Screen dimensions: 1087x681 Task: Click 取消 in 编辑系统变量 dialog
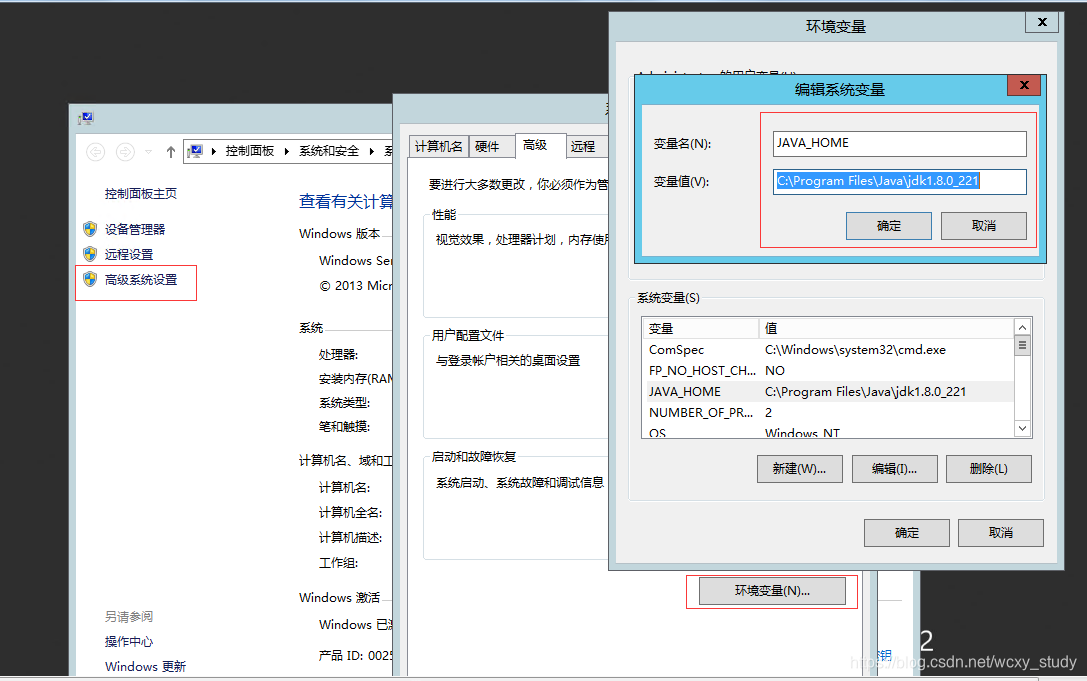click(984, 226)
